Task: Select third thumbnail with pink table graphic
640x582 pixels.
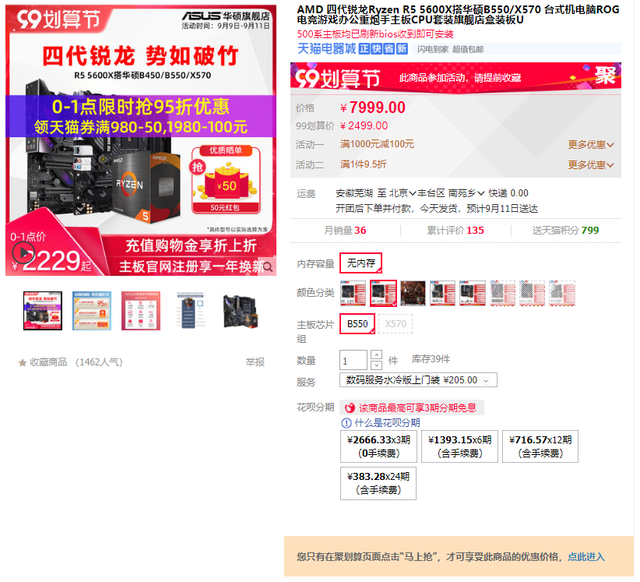Action: click(x=141, y=311)
